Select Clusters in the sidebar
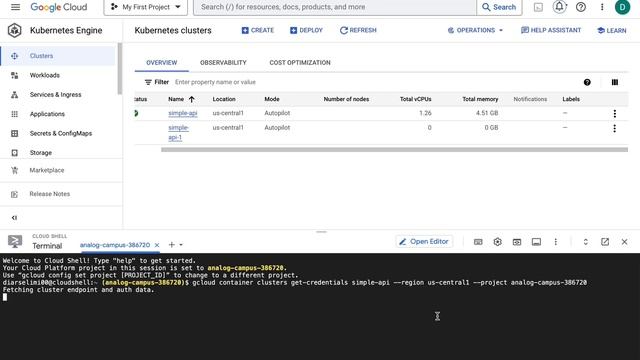Screen dimensions: 640x360 58,56
